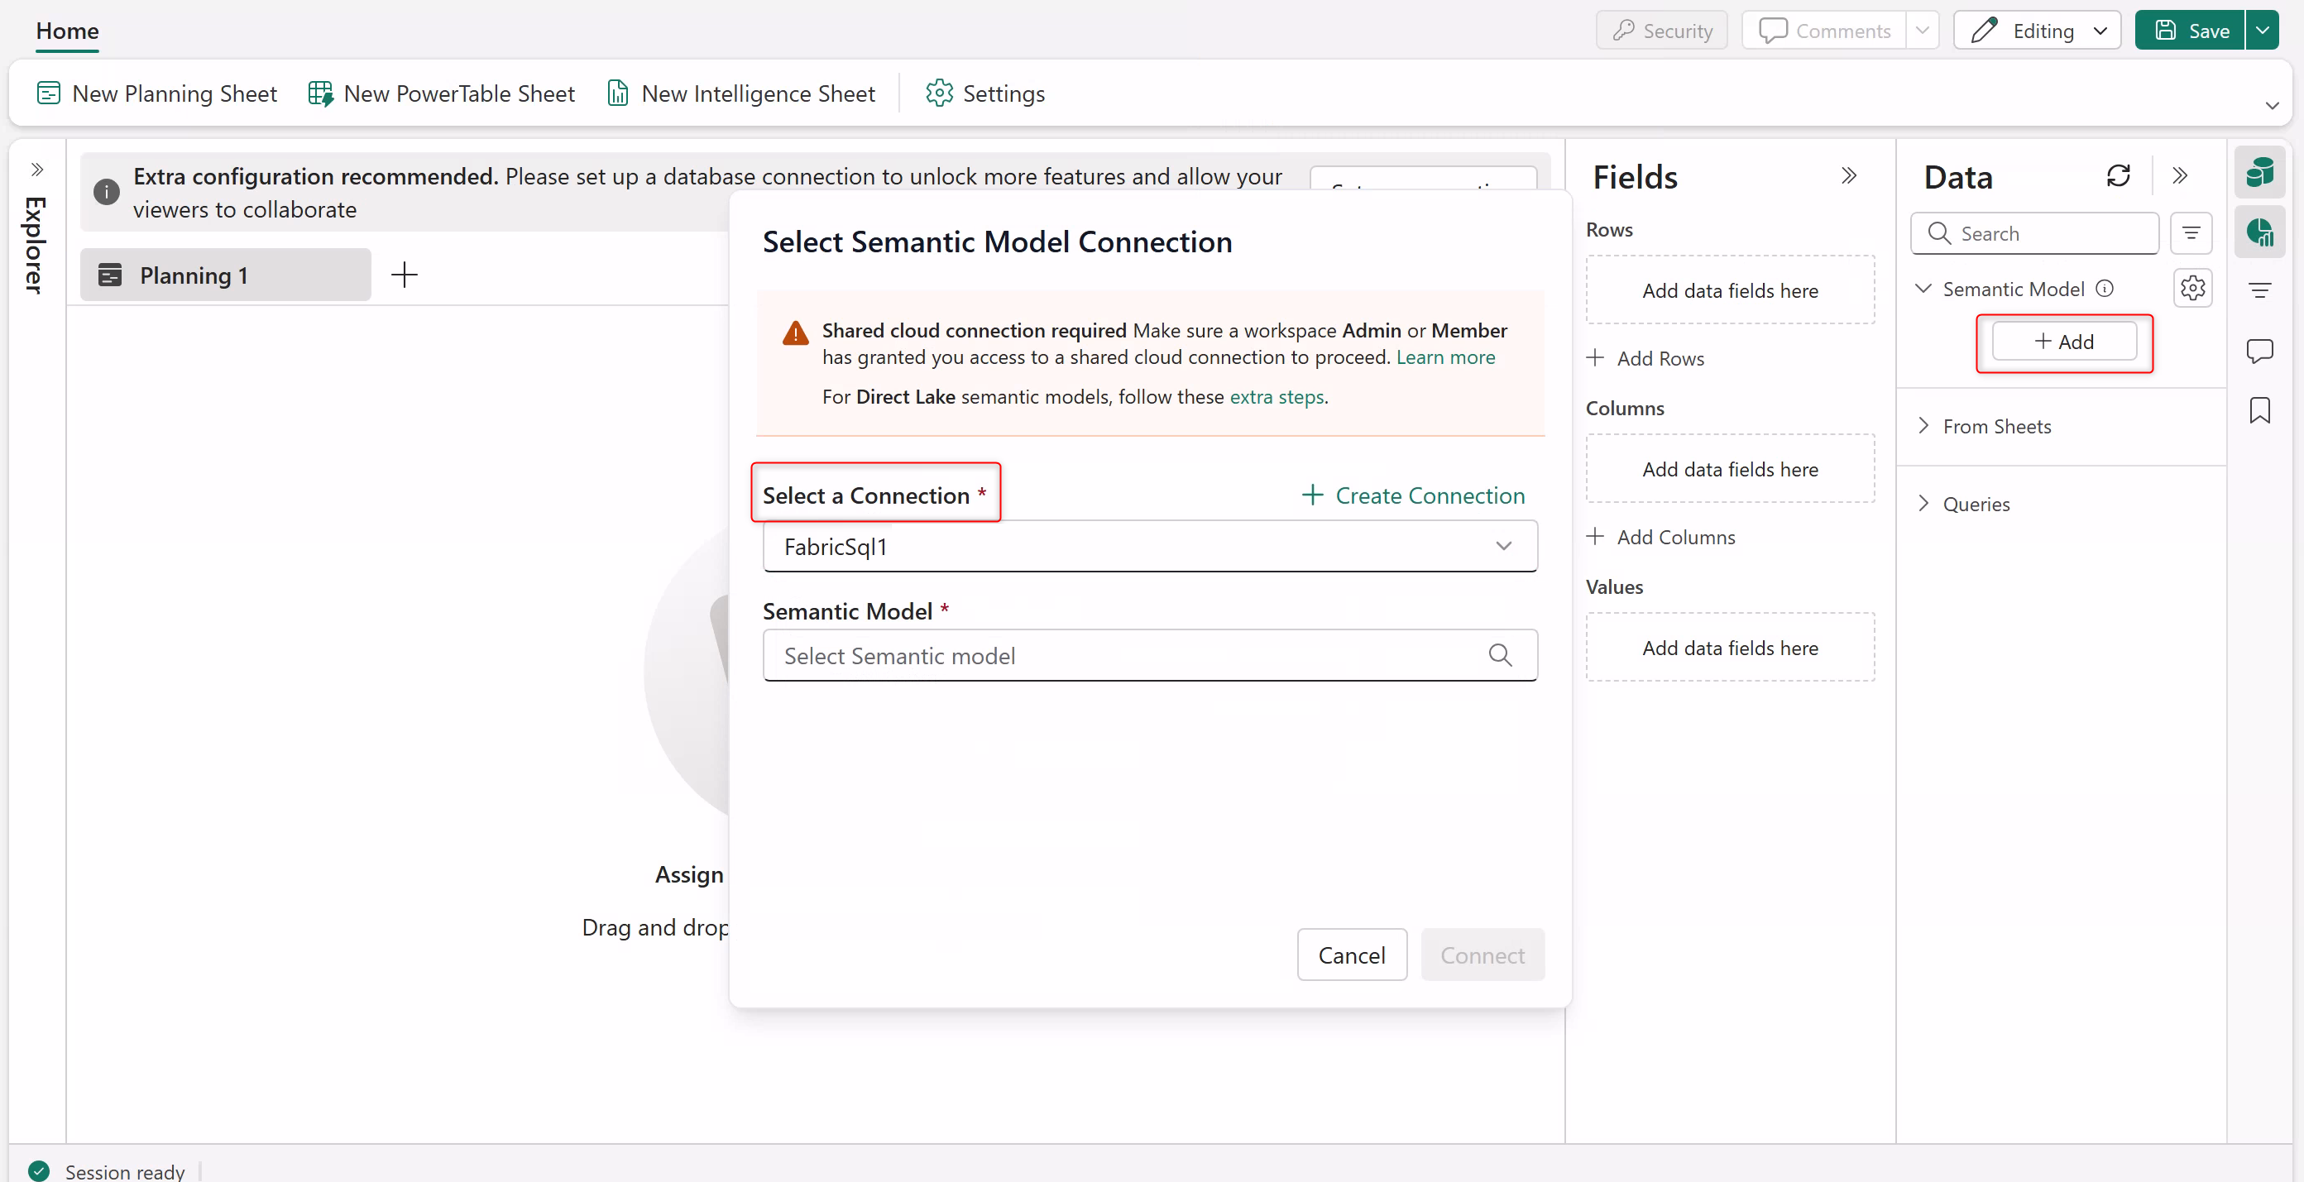2304x1182 pixels.
Task: Collapse the Fields panel
Action: coord(1848,176)
